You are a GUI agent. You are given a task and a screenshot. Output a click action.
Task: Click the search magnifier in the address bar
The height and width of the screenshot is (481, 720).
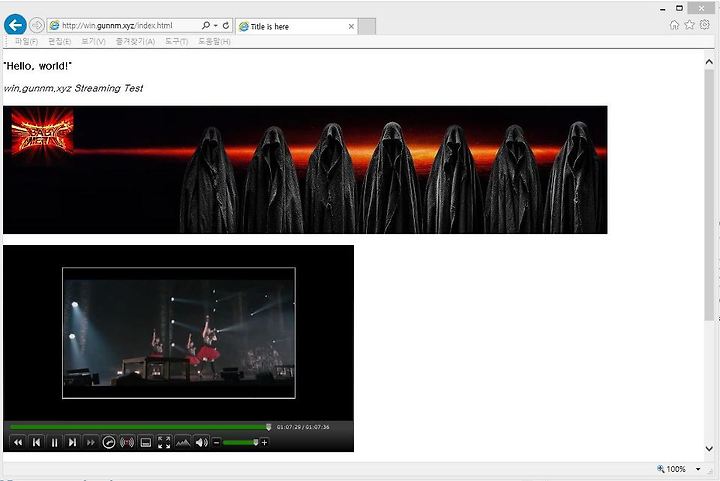pyautogui.click(x=206, y=26)
